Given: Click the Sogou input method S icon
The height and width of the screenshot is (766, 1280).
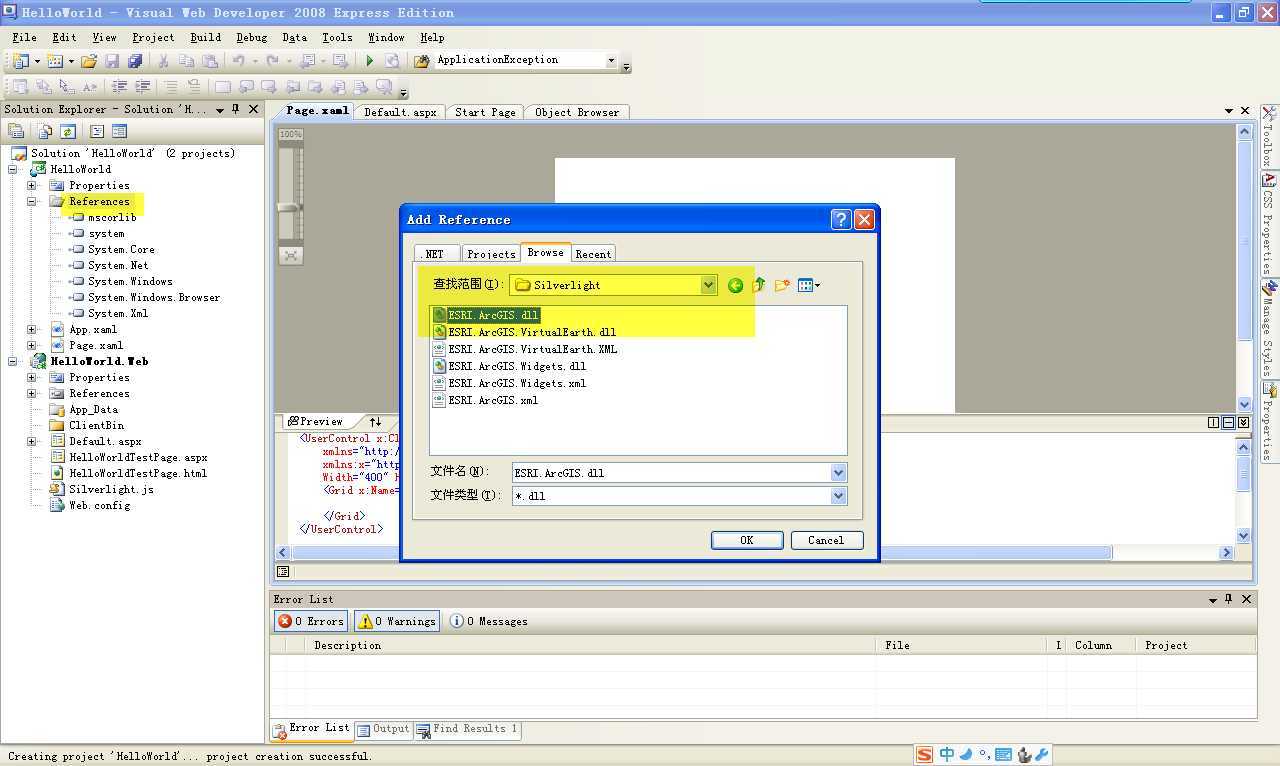Looking at the screenshot, I should (x=925, y=755).
